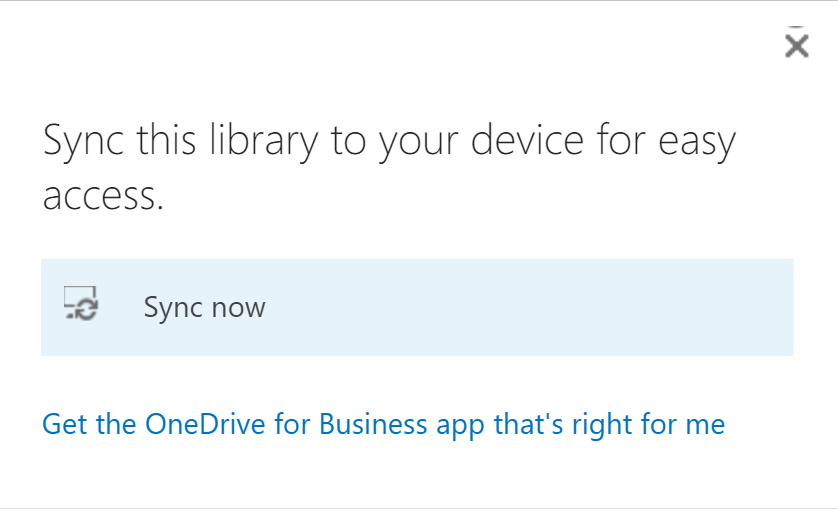This screenshot has height=509, width=838.
Task: Click the sync icon beside Sync now
Action: [x=81, y=303]
